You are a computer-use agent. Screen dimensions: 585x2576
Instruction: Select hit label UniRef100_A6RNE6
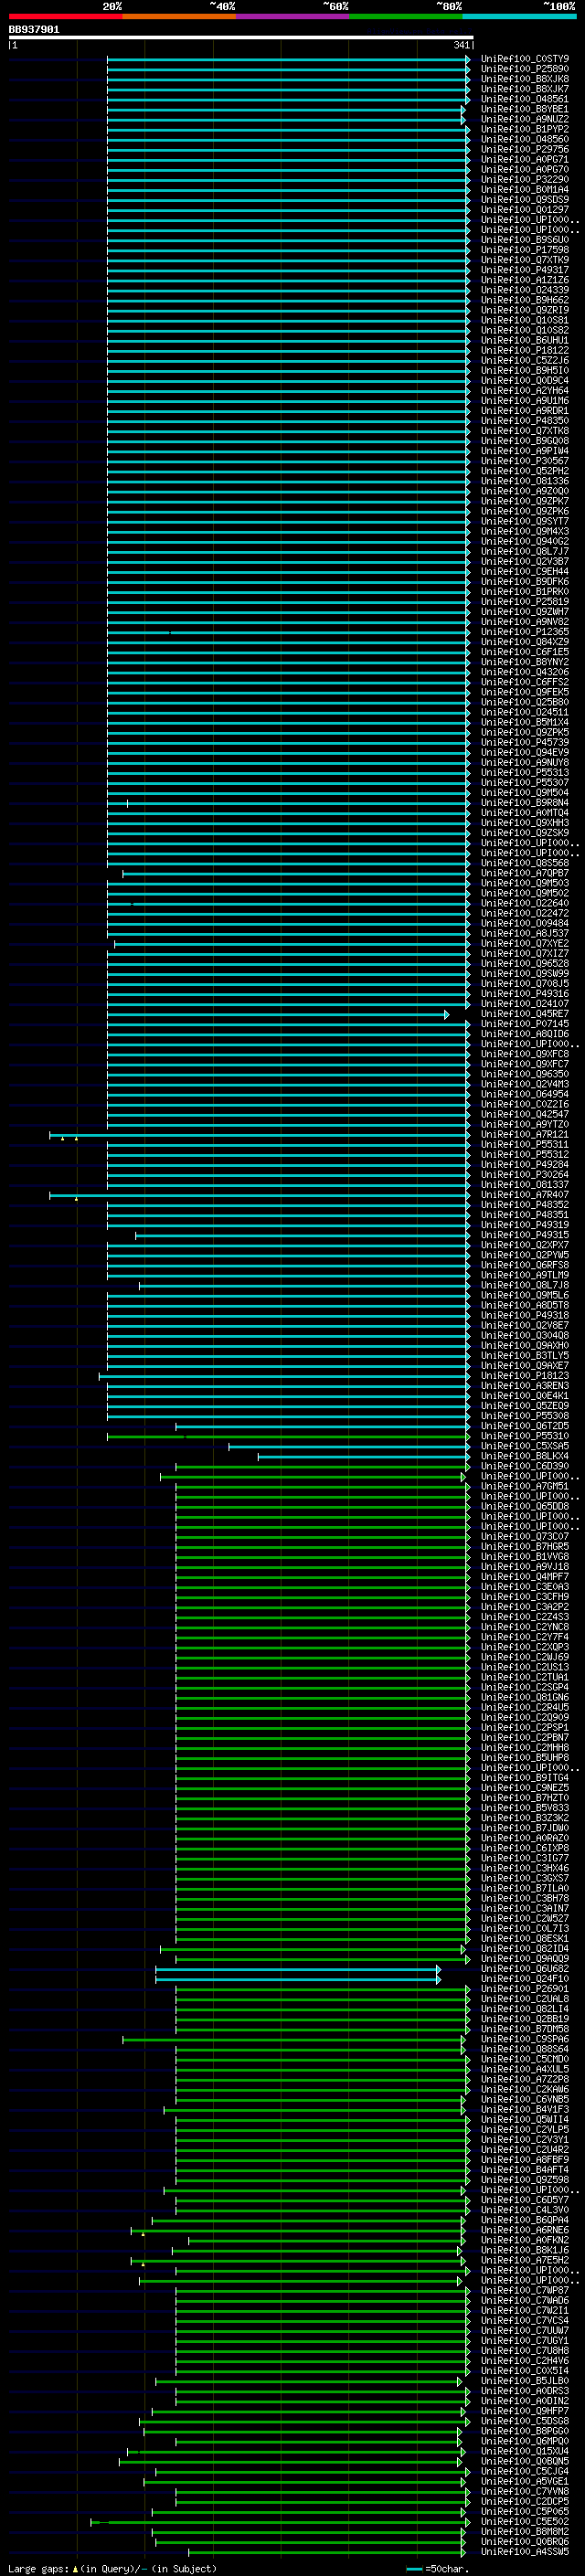(524, 2230)
